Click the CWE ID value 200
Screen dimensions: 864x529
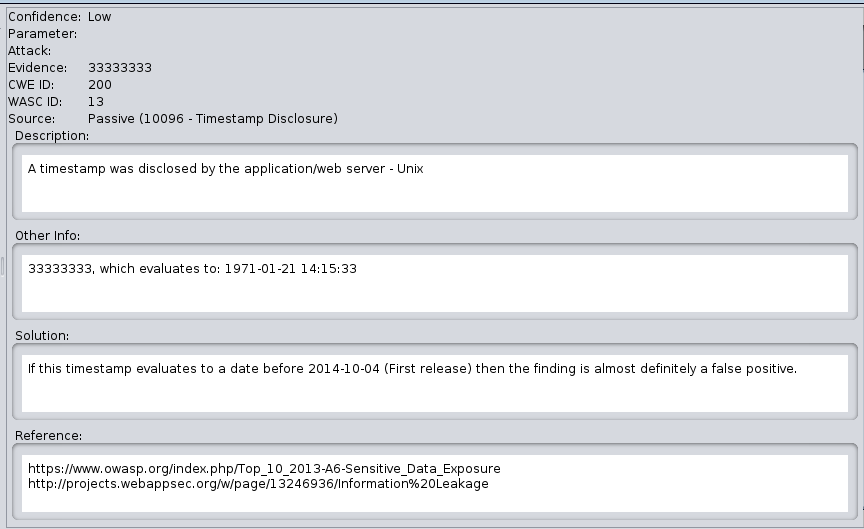tap(100, 85)
